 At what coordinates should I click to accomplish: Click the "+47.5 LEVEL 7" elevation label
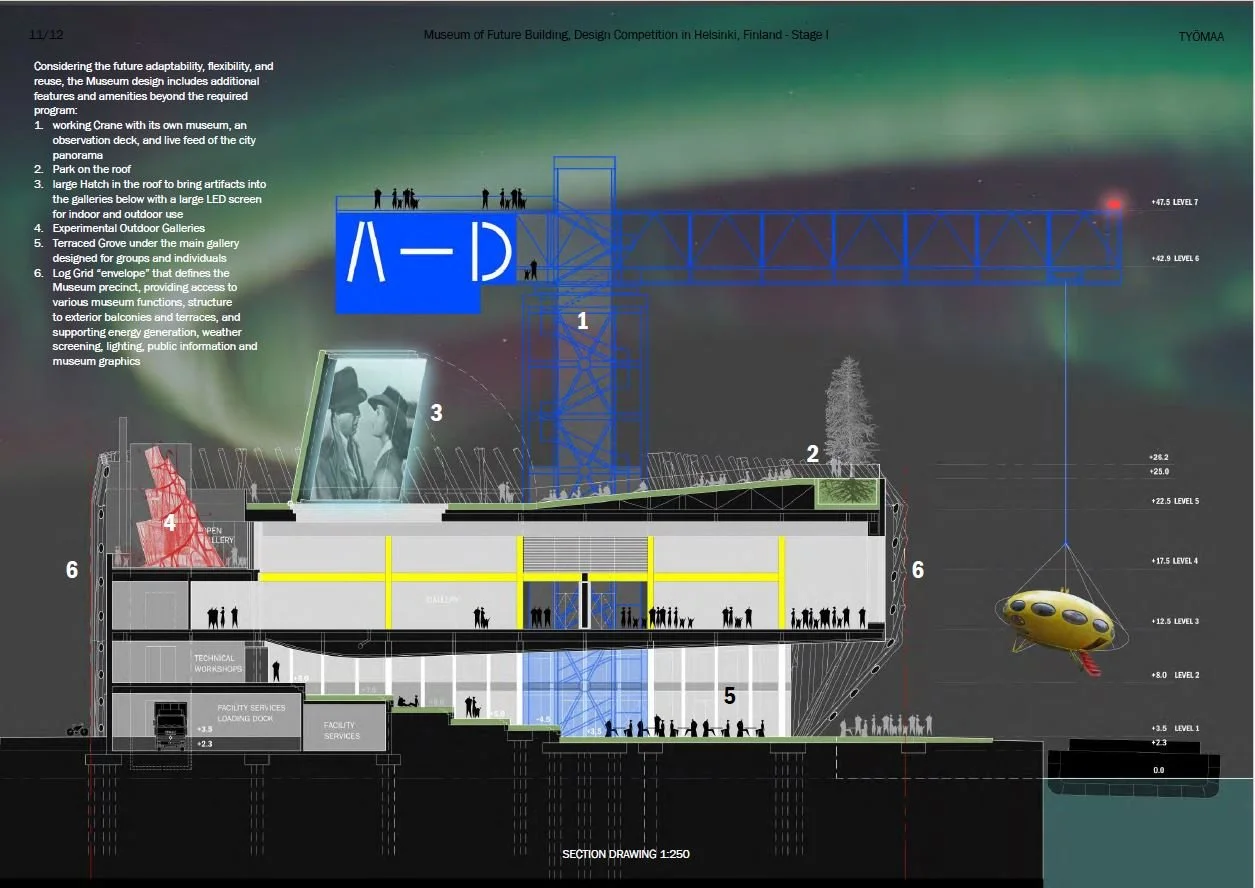coord(1175,202)
